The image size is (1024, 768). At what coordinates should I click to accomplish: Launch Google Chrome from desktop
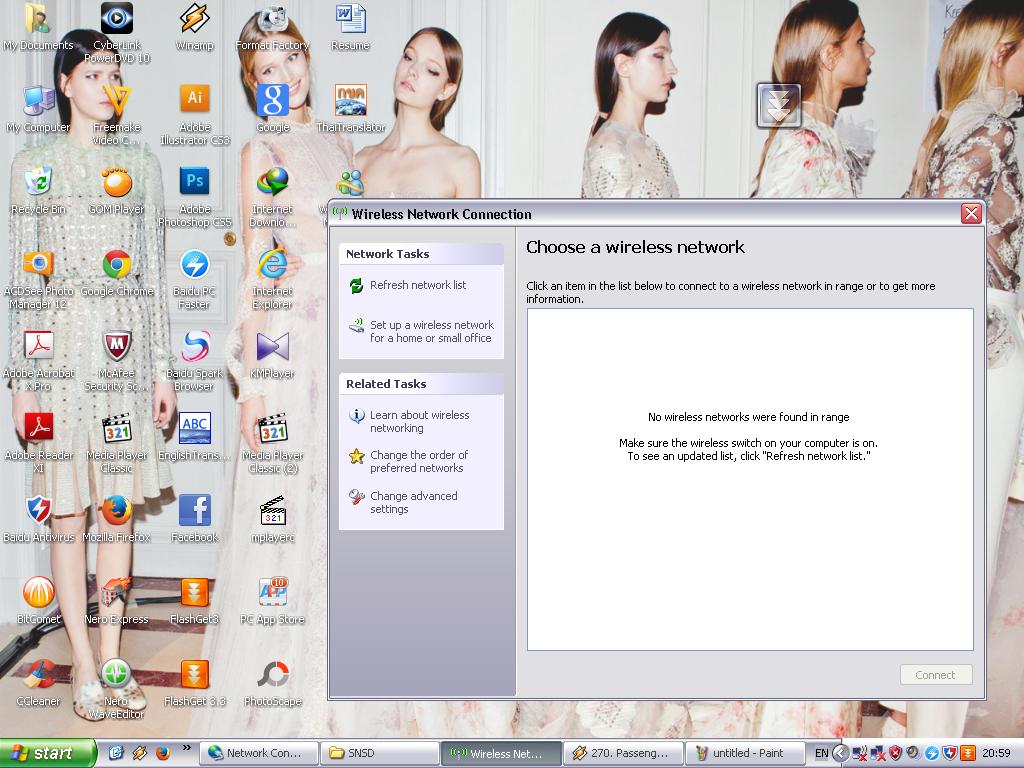coord(117,273)
